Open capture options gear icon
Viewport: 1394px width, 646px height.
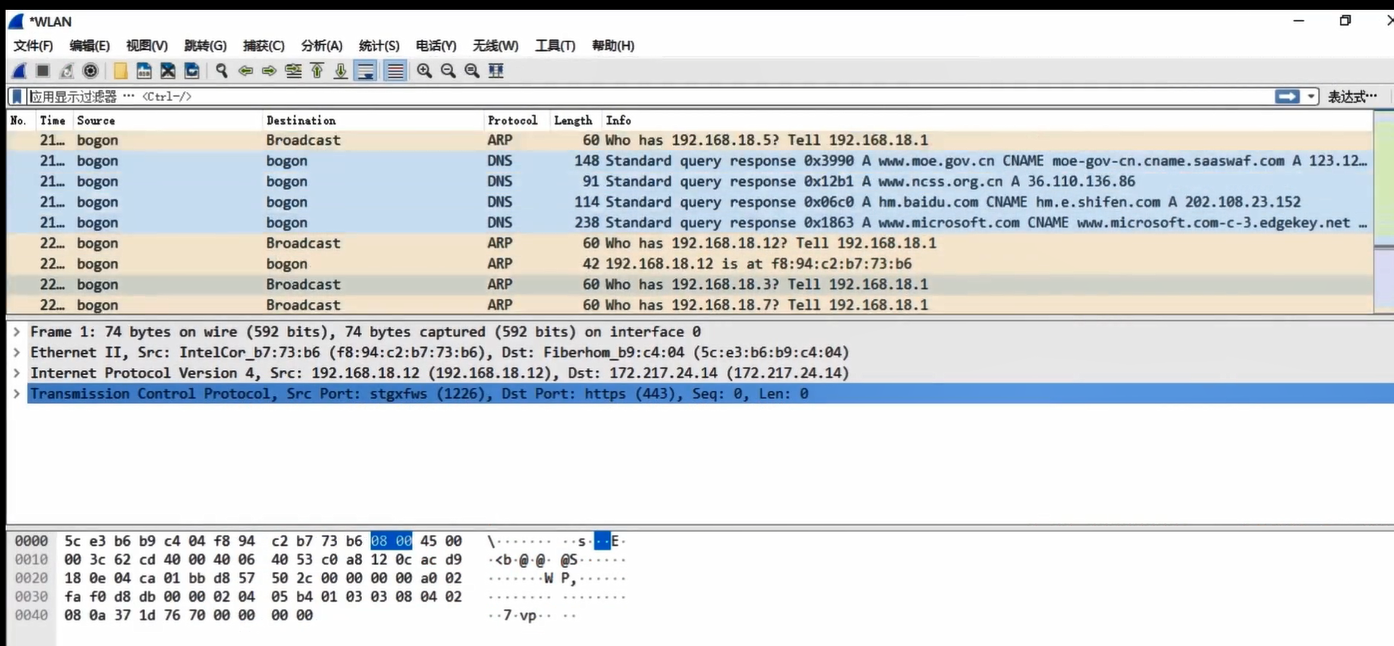point(91,71)
